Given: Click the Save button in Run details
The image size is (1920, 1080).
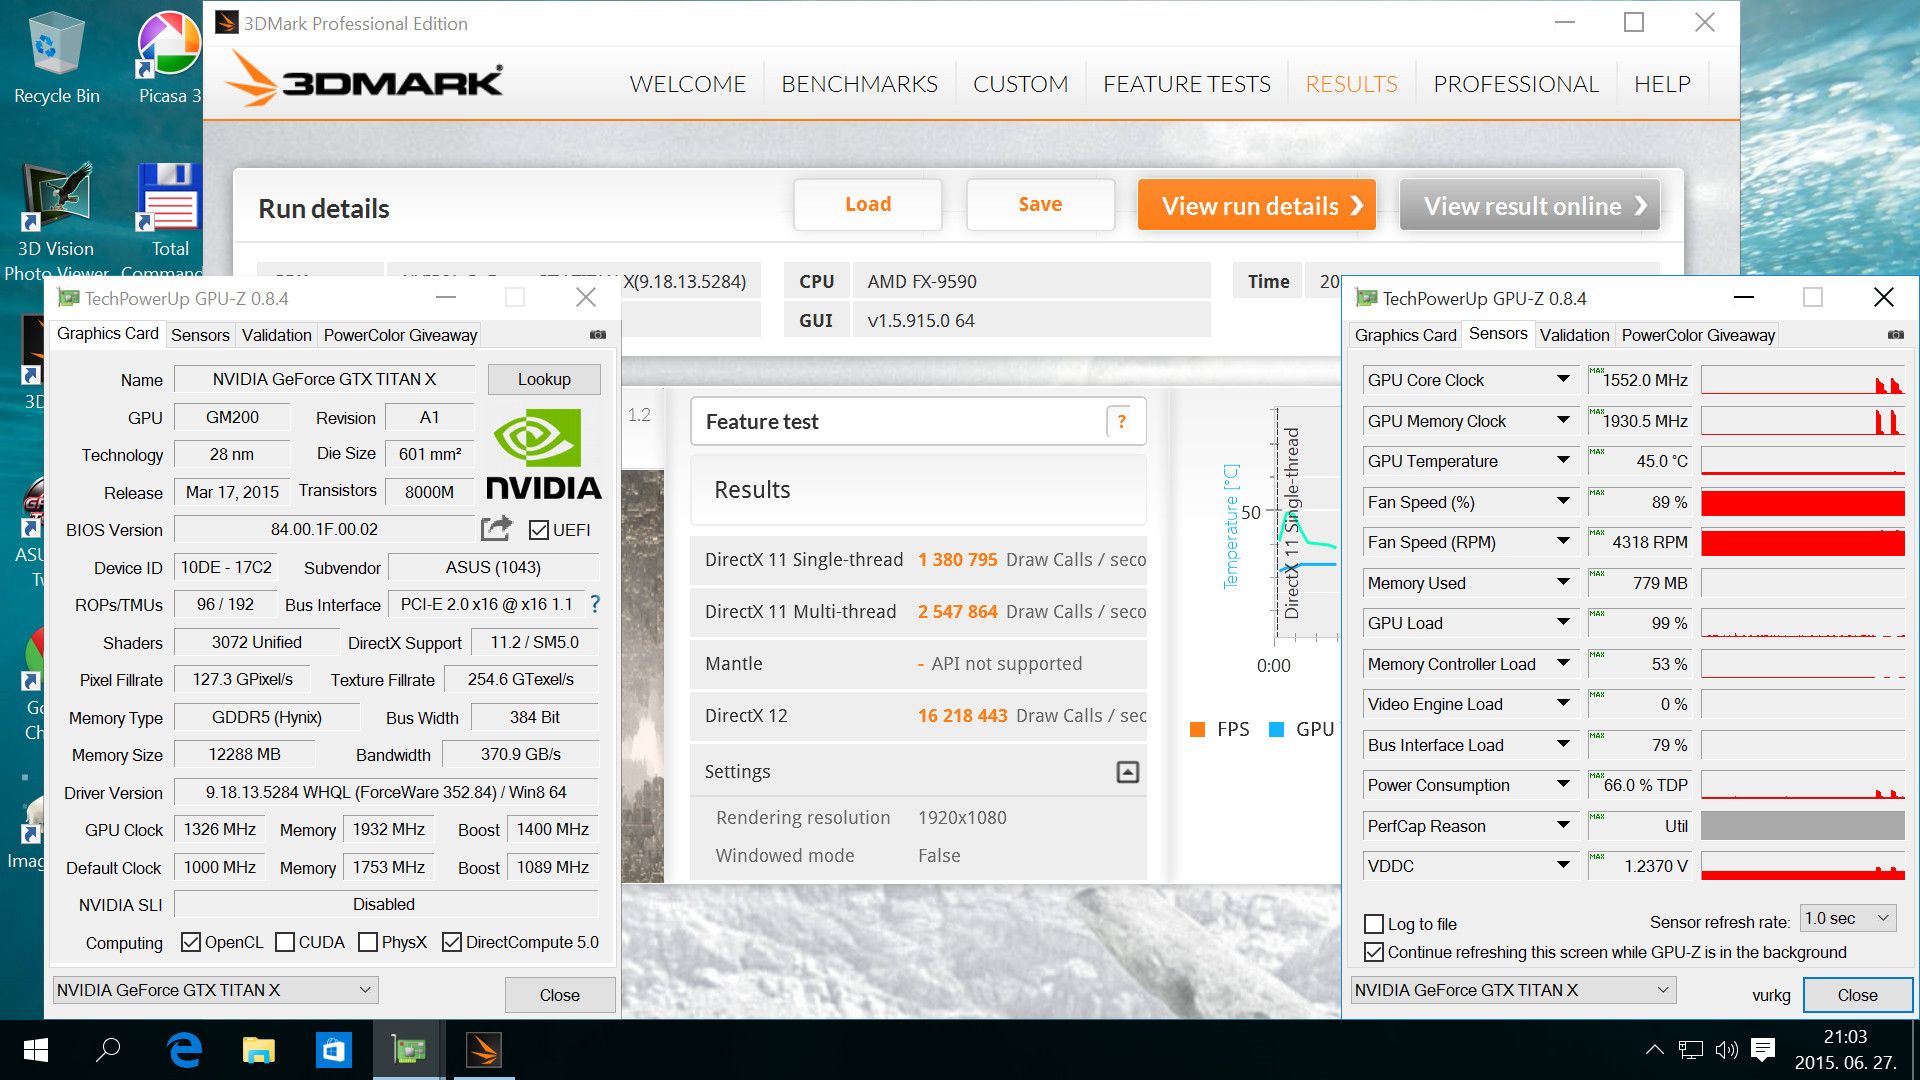Looking at the screenshot, I should (1040, 204).
